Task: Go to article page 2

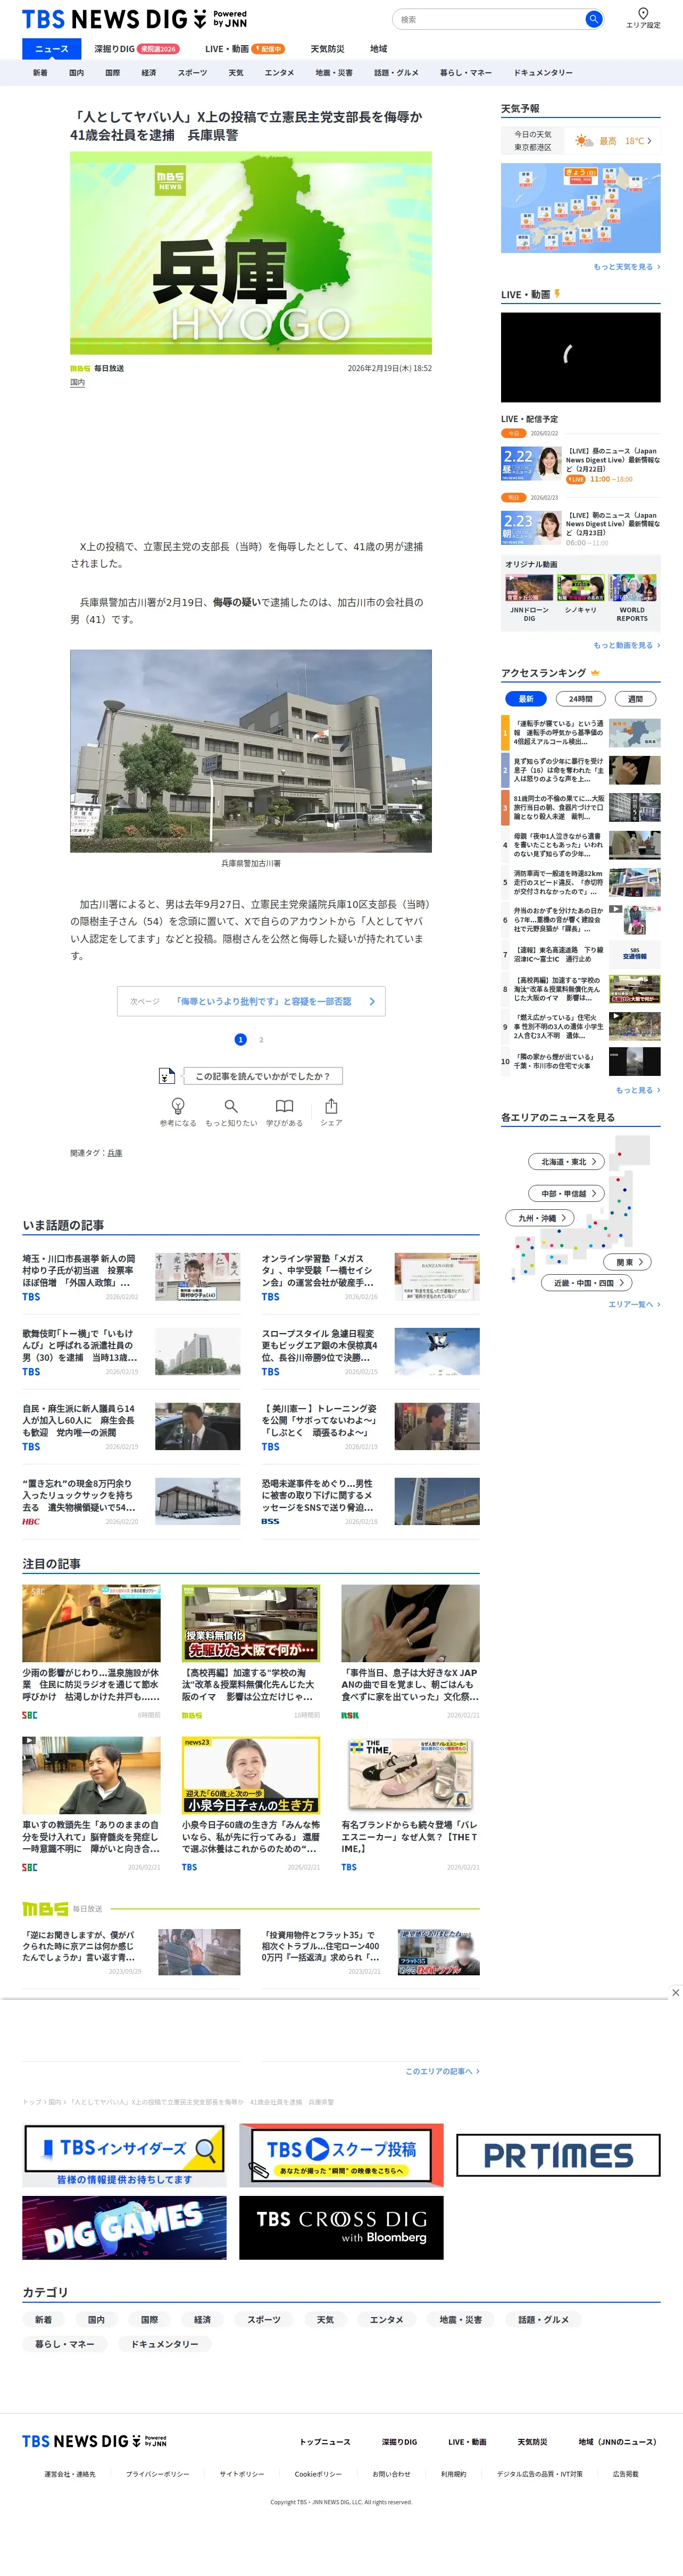Action: point(261,1039)
